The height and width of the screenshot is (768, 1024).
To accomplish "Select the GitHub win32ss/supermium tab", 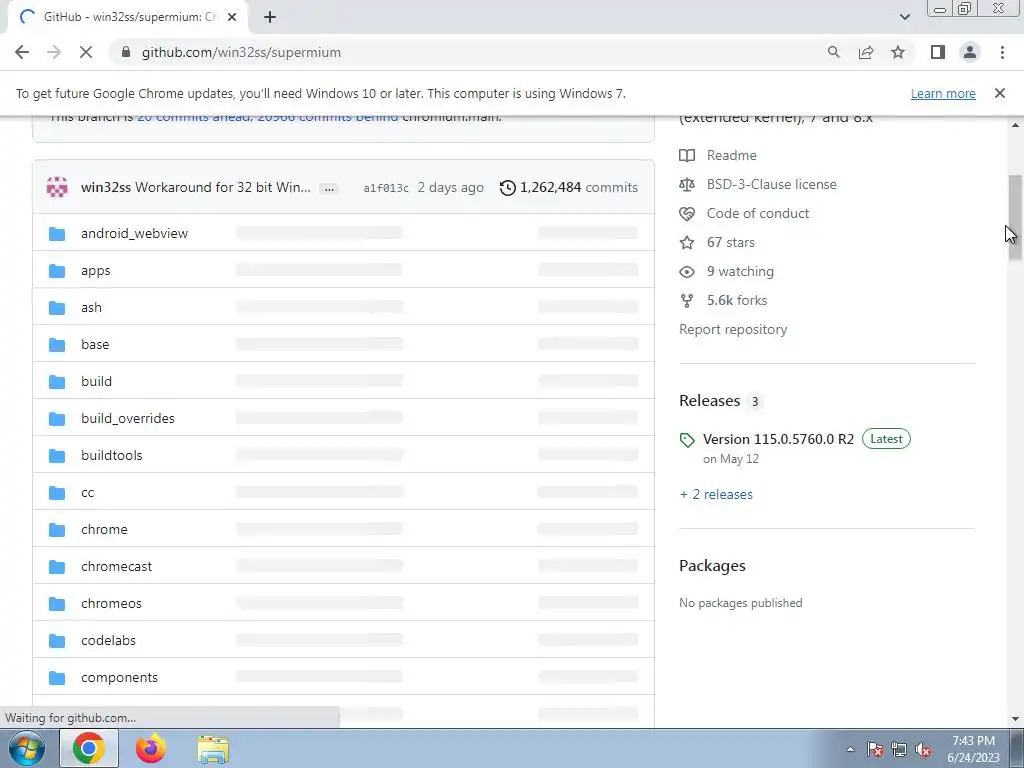I will point(127,17).
